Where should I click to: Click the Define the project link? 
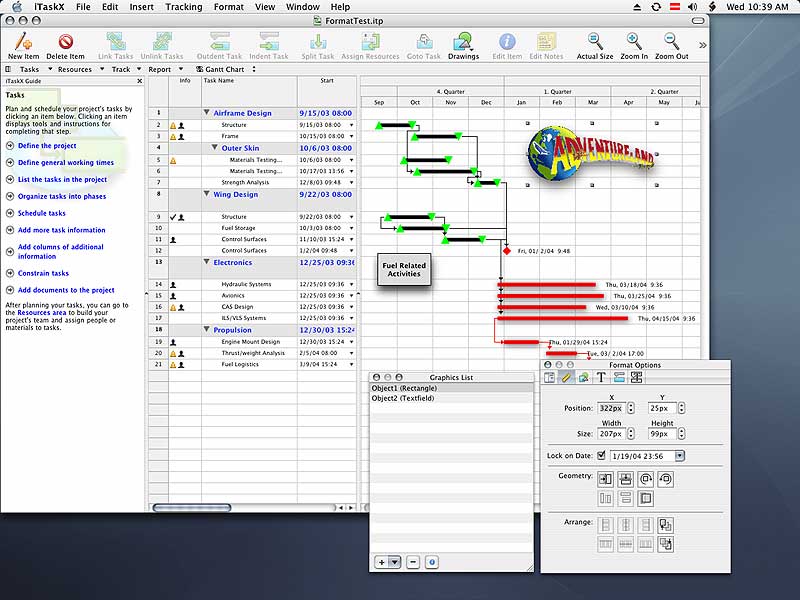[47, 145]
